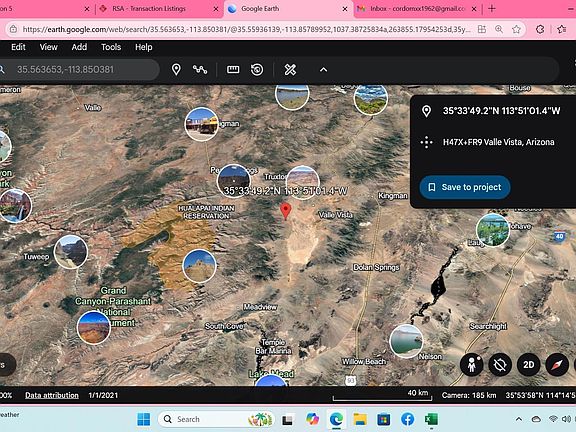Open Task View on the taskbar
576x432 pixels.
(287, 419)
